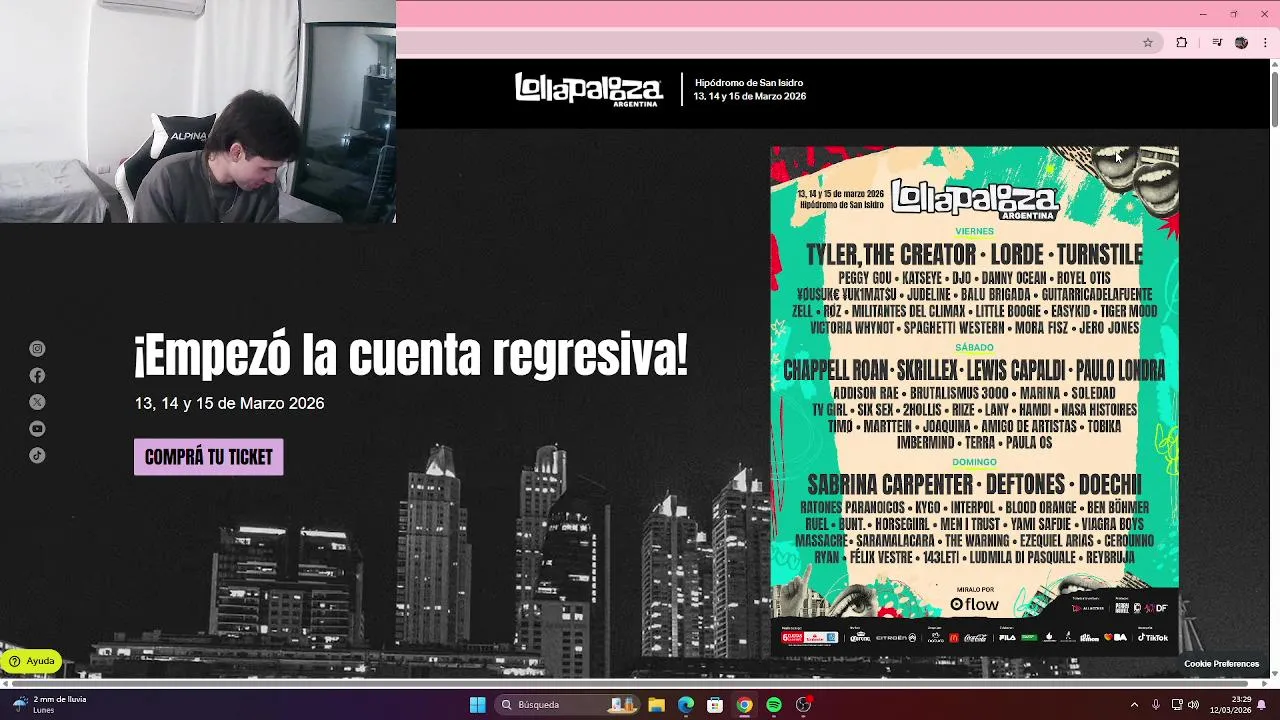Open the YouTube social link in the sidebar
The image size is (1280, 720).
[37, 429]
